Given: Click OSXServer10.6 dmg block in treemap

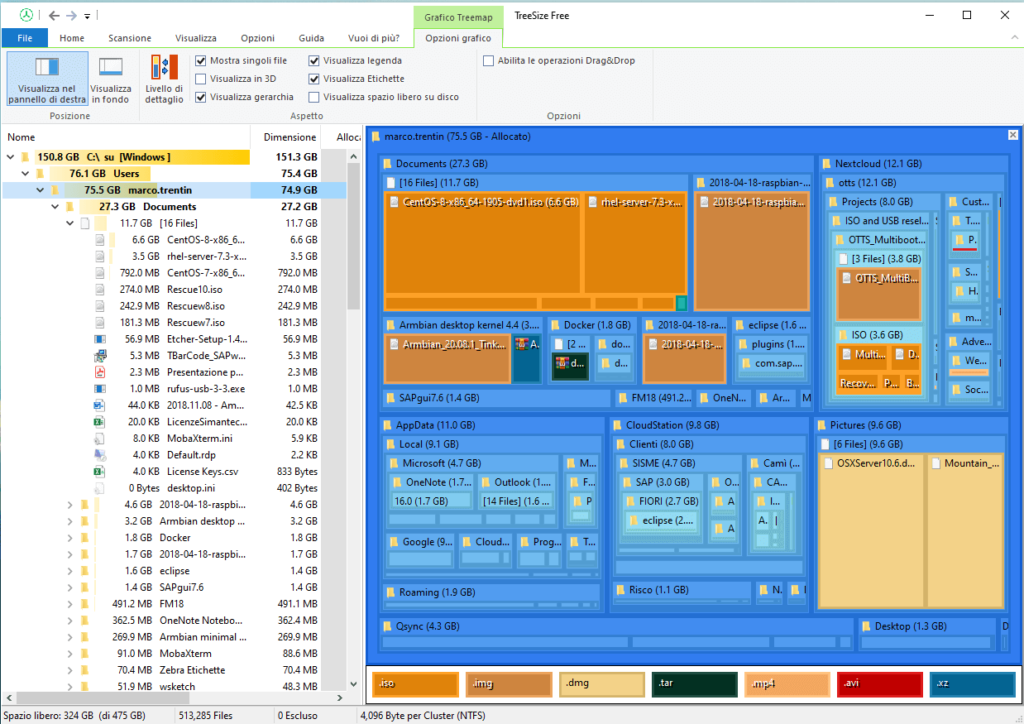Looking at the screenshot, I should [871, 530].
